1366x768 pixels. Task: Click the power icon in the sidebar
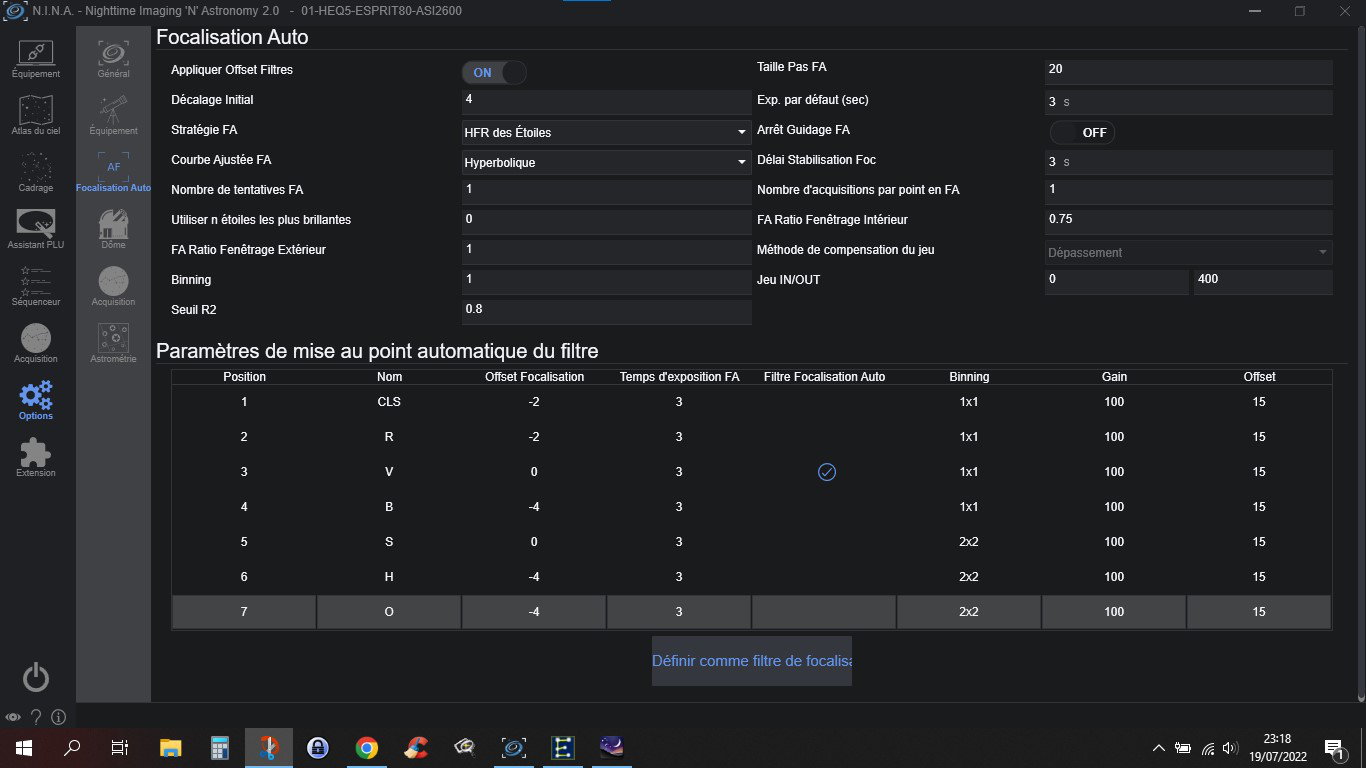[36, 677]
